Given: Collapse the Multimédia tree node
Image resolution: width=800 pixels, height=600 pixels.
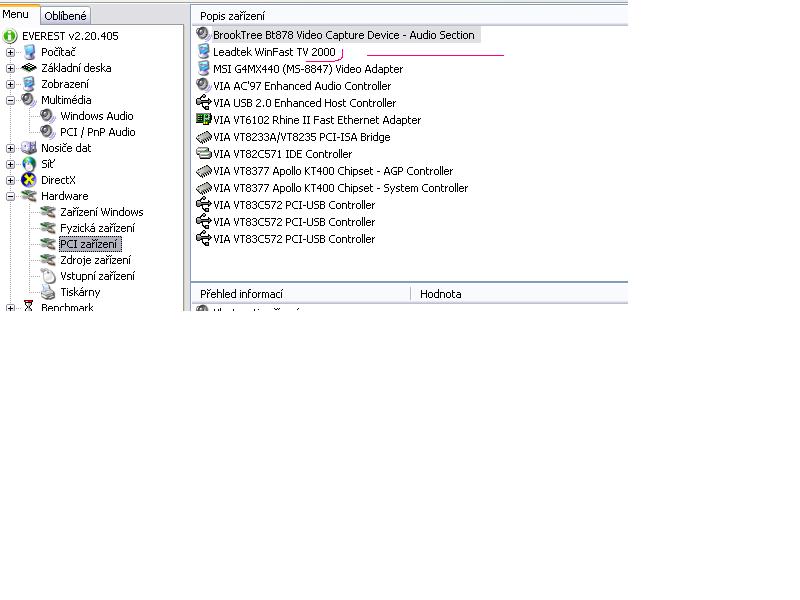Looking at the screenshot, I should tap(10, 100).
